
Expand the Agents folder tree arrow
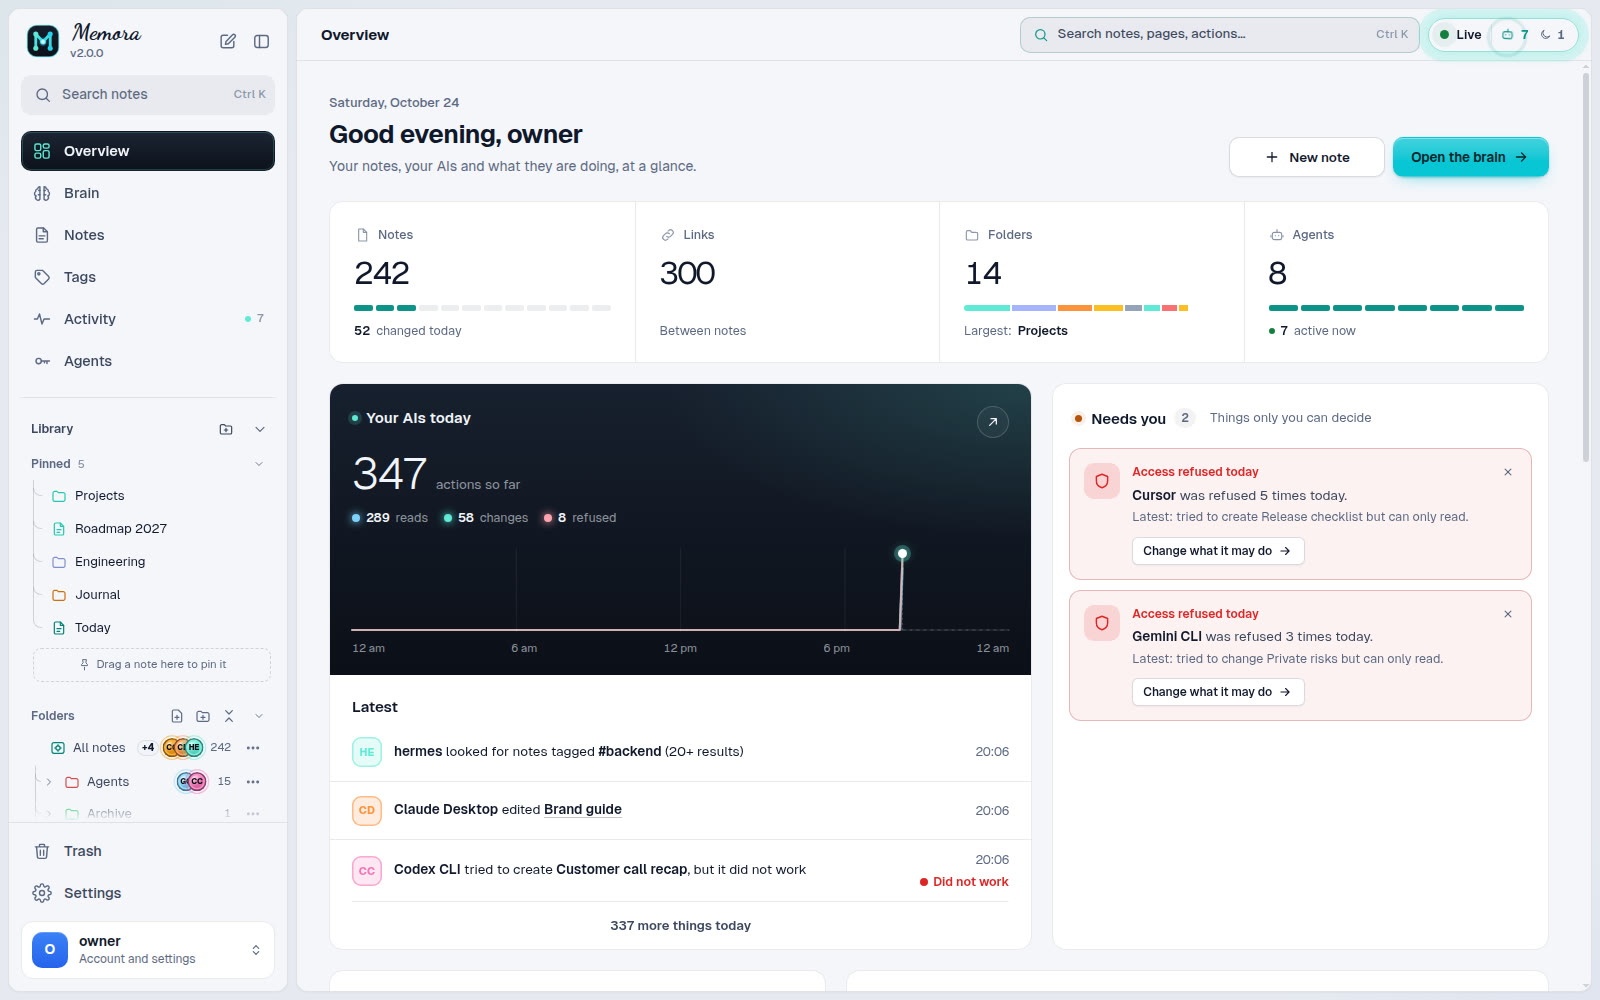click(x=48, y=782)
